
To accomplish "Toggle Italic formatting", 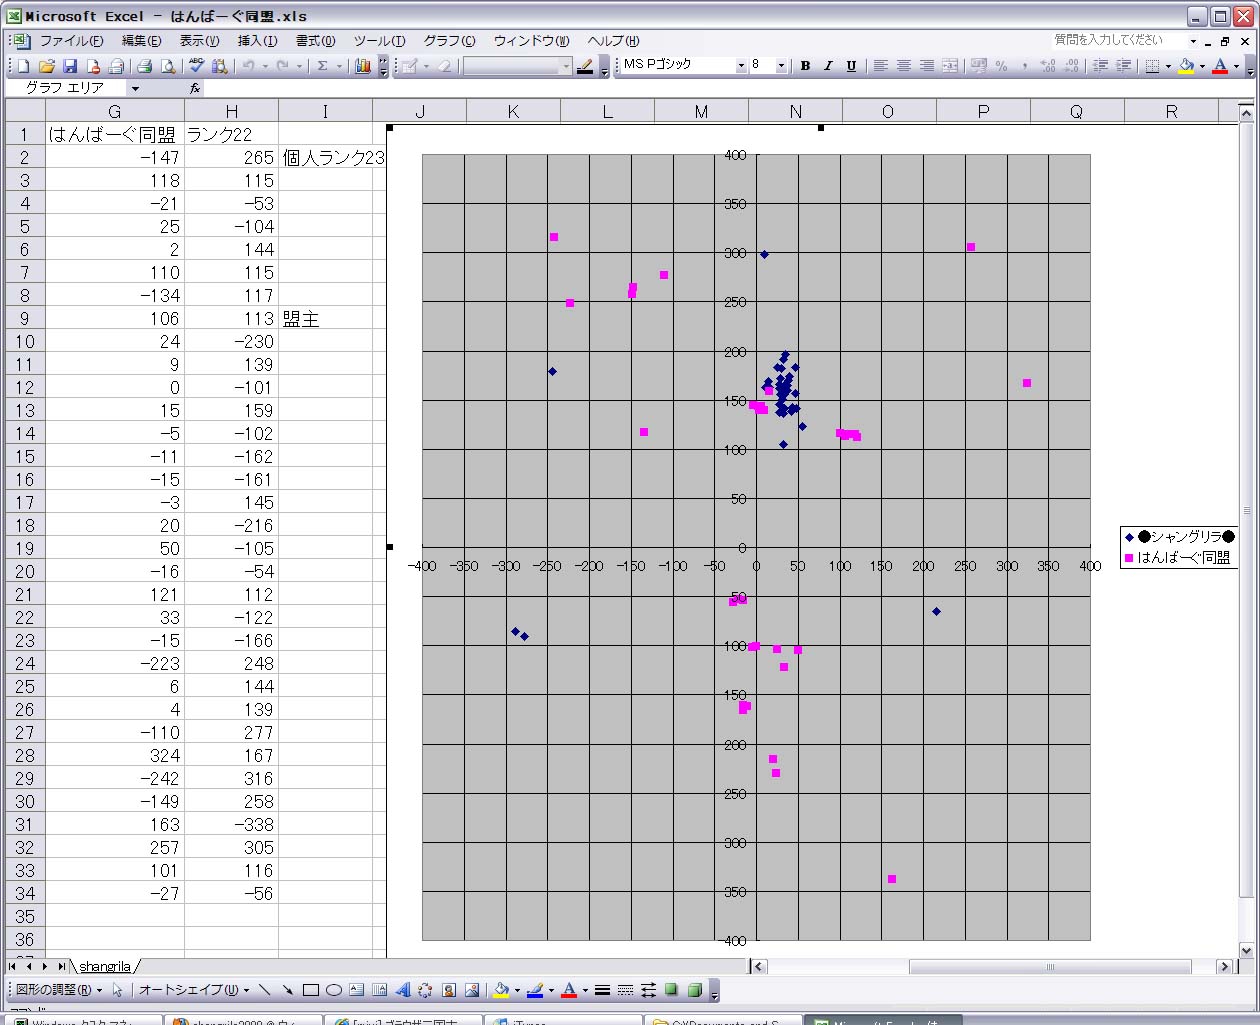I will (x=828, y=66).
